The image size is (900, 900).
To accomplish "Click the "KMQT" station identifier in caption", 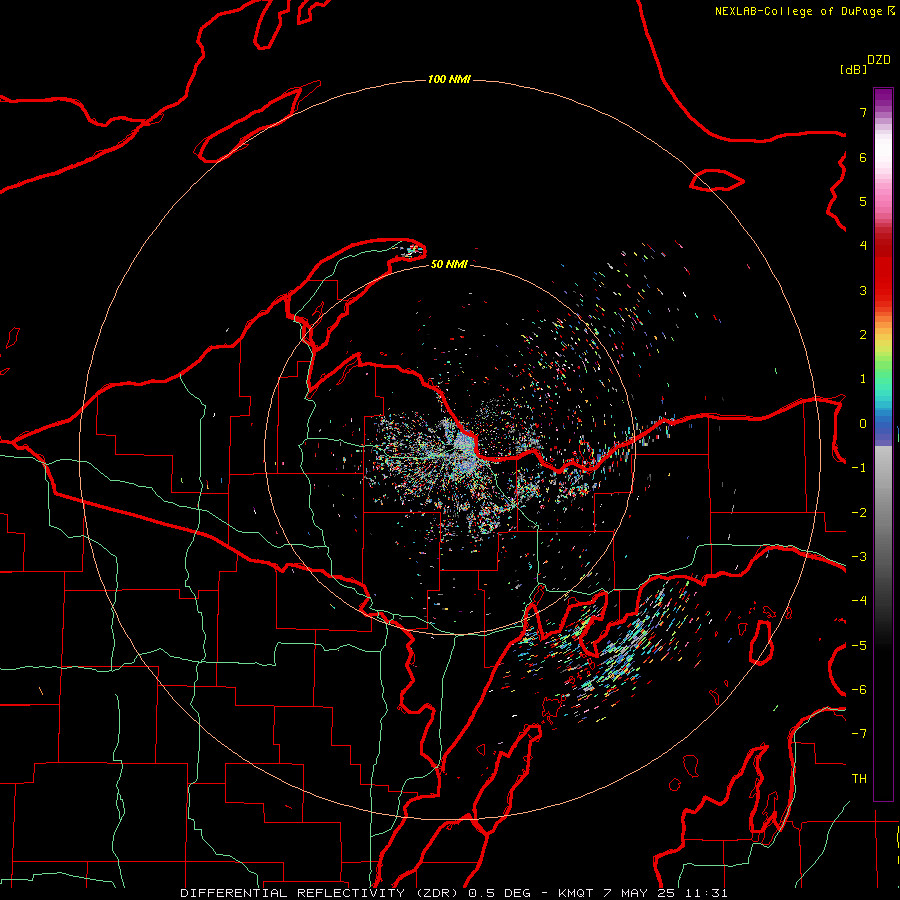I will (575, 893).
